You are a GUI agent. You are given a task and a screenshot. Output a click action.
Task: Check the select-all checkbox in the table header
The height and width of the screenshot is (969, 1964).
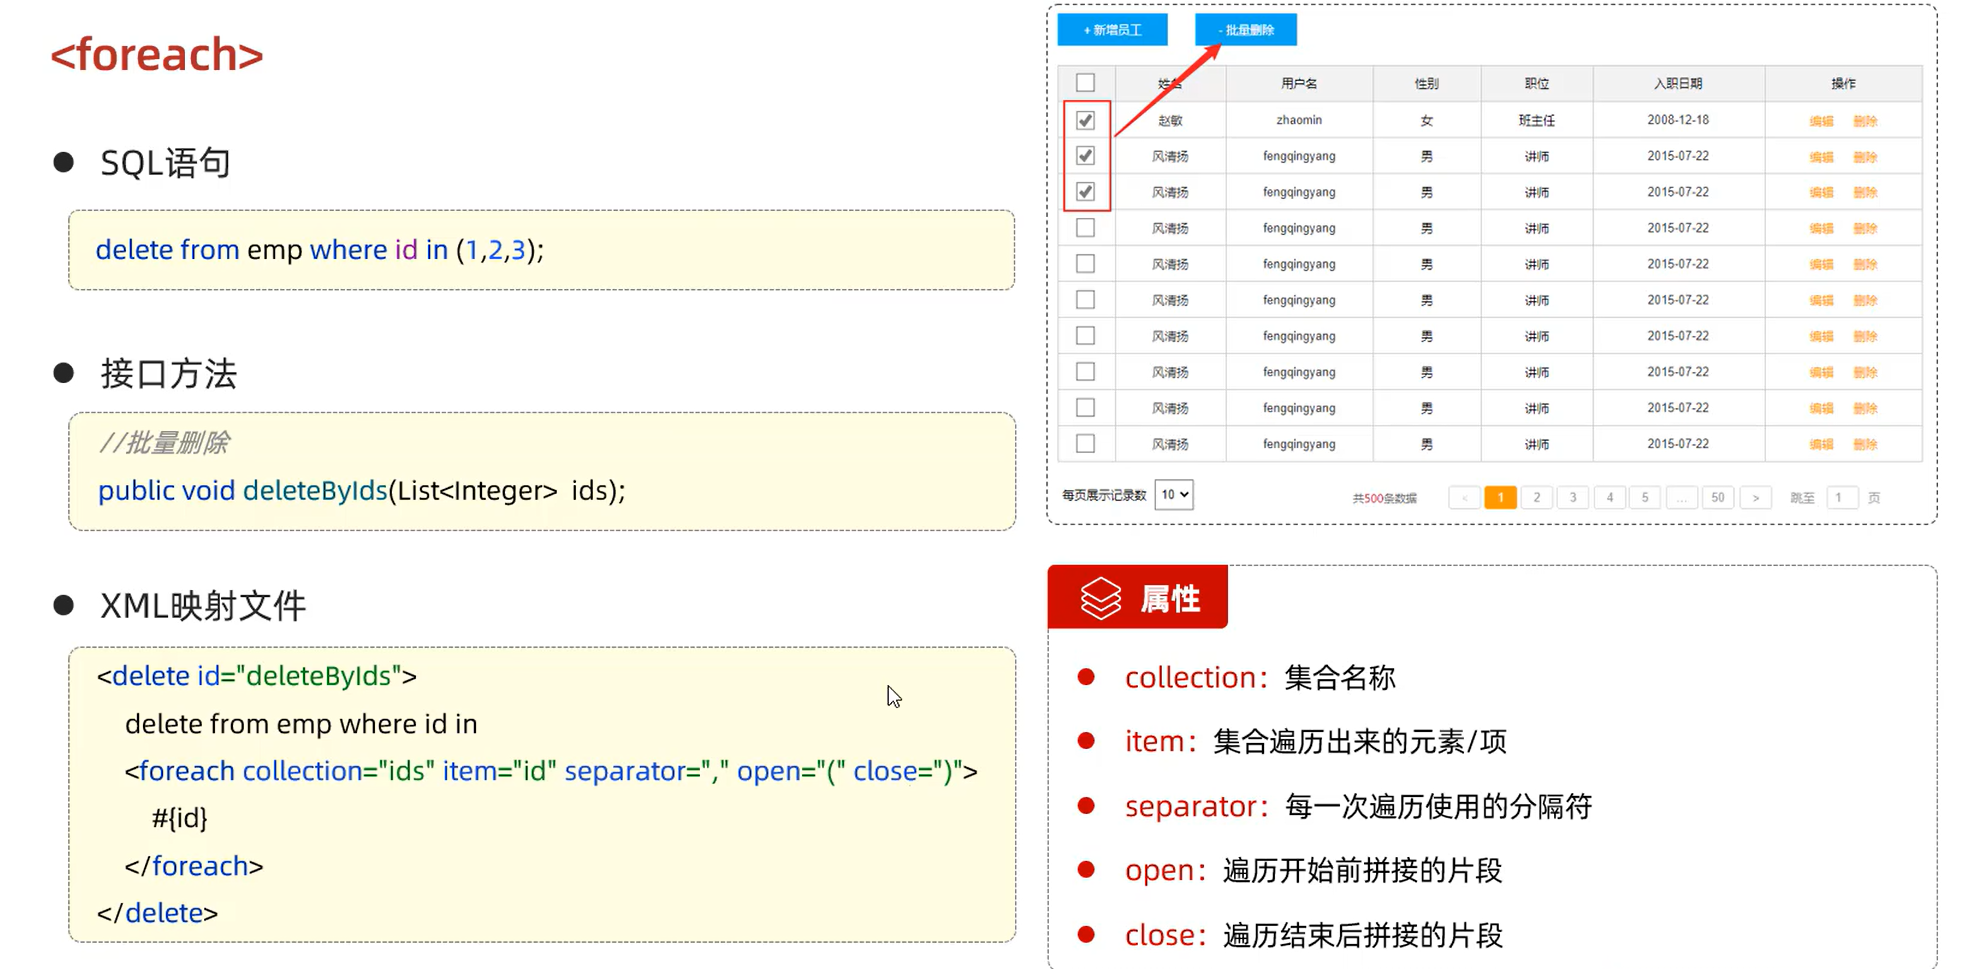click(x=1086, y=83)
